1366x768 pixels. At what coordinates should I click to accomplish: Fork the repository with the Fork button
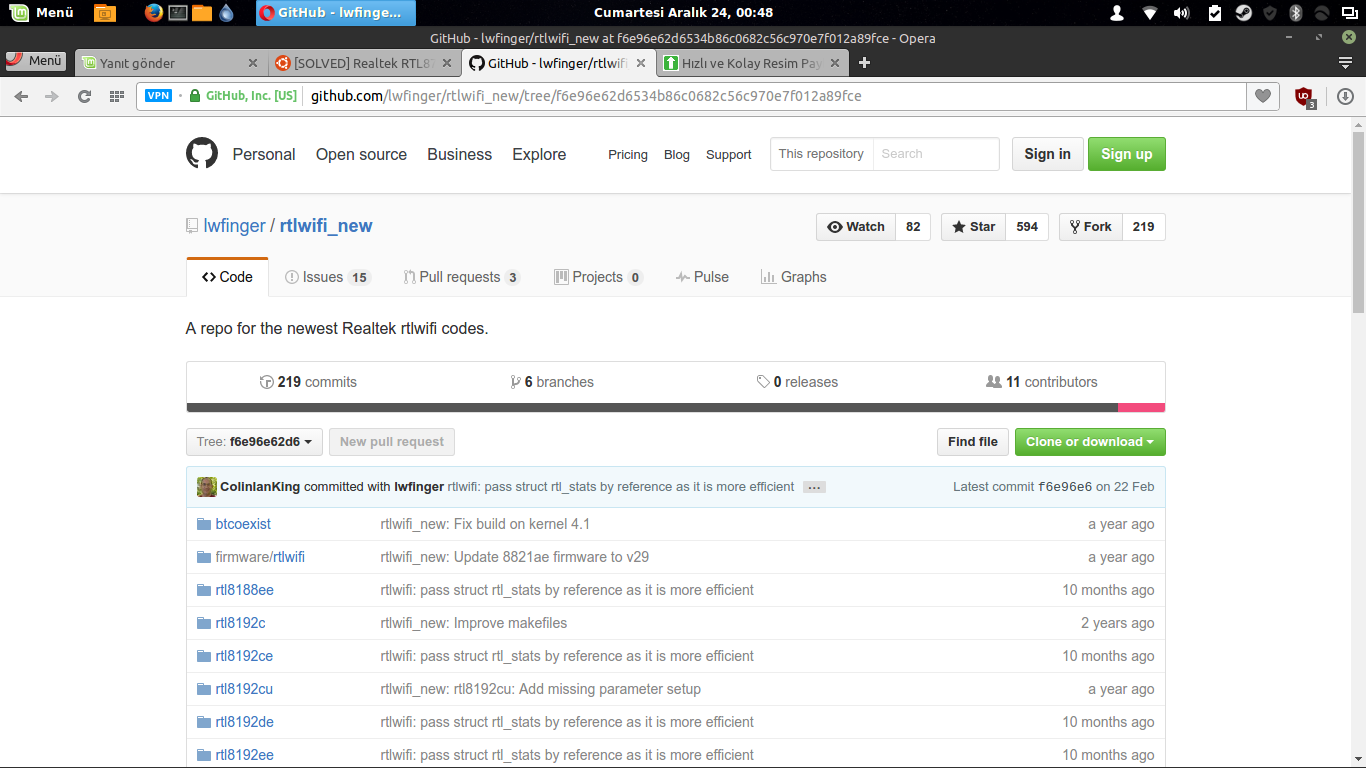(x=1091, y=227)
